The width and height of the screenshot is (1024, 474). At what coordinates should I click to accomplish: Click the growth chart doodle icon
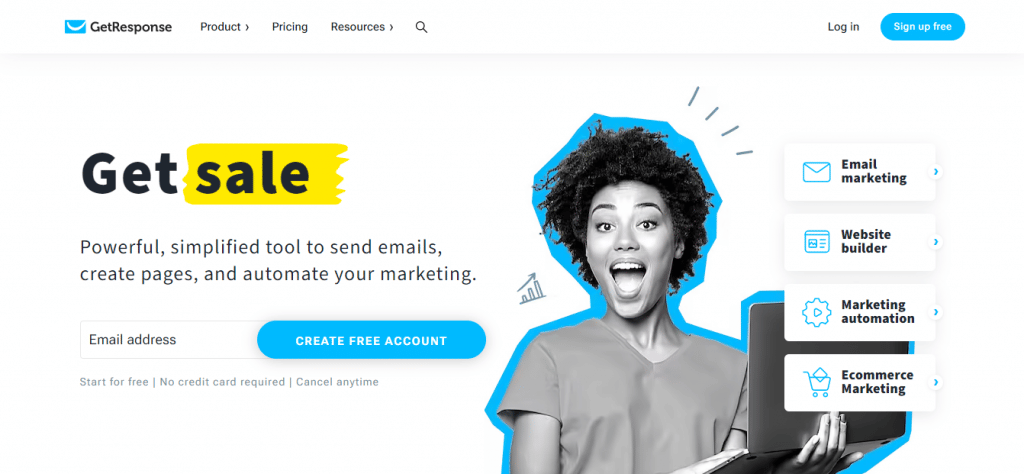[532, 289]
